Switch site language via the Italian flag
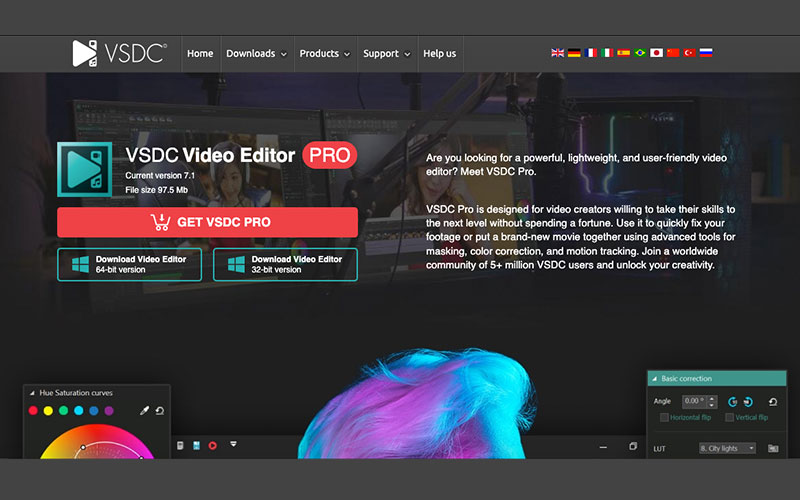Image resolution: width=800 pixels, height=500 pixels. (x=607, y=53)
